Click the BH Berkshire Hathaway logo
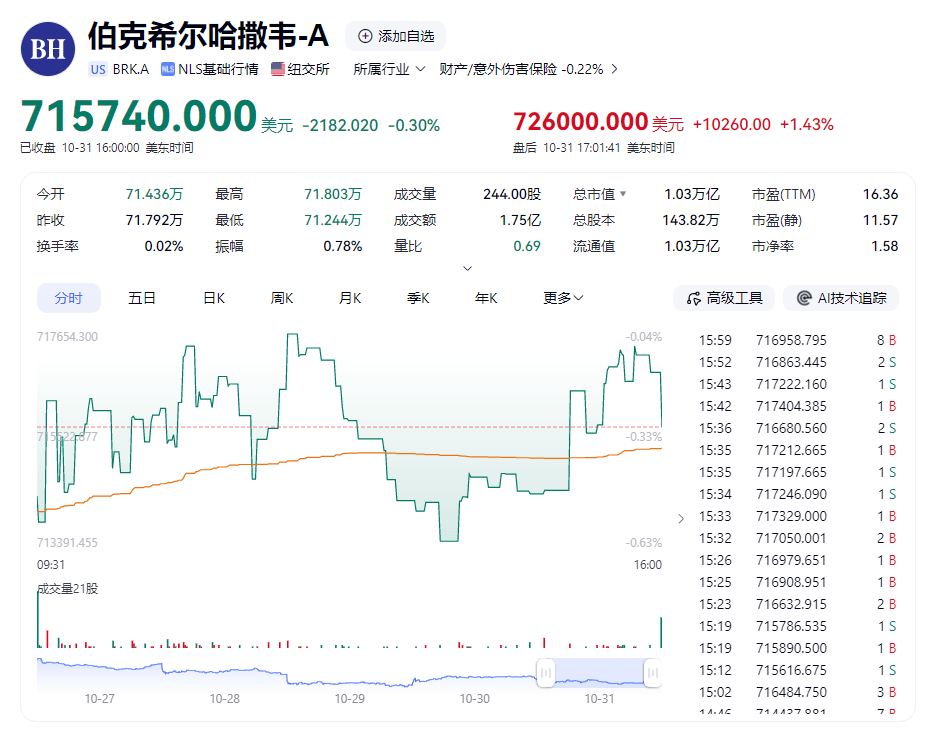 click(47, 49)
